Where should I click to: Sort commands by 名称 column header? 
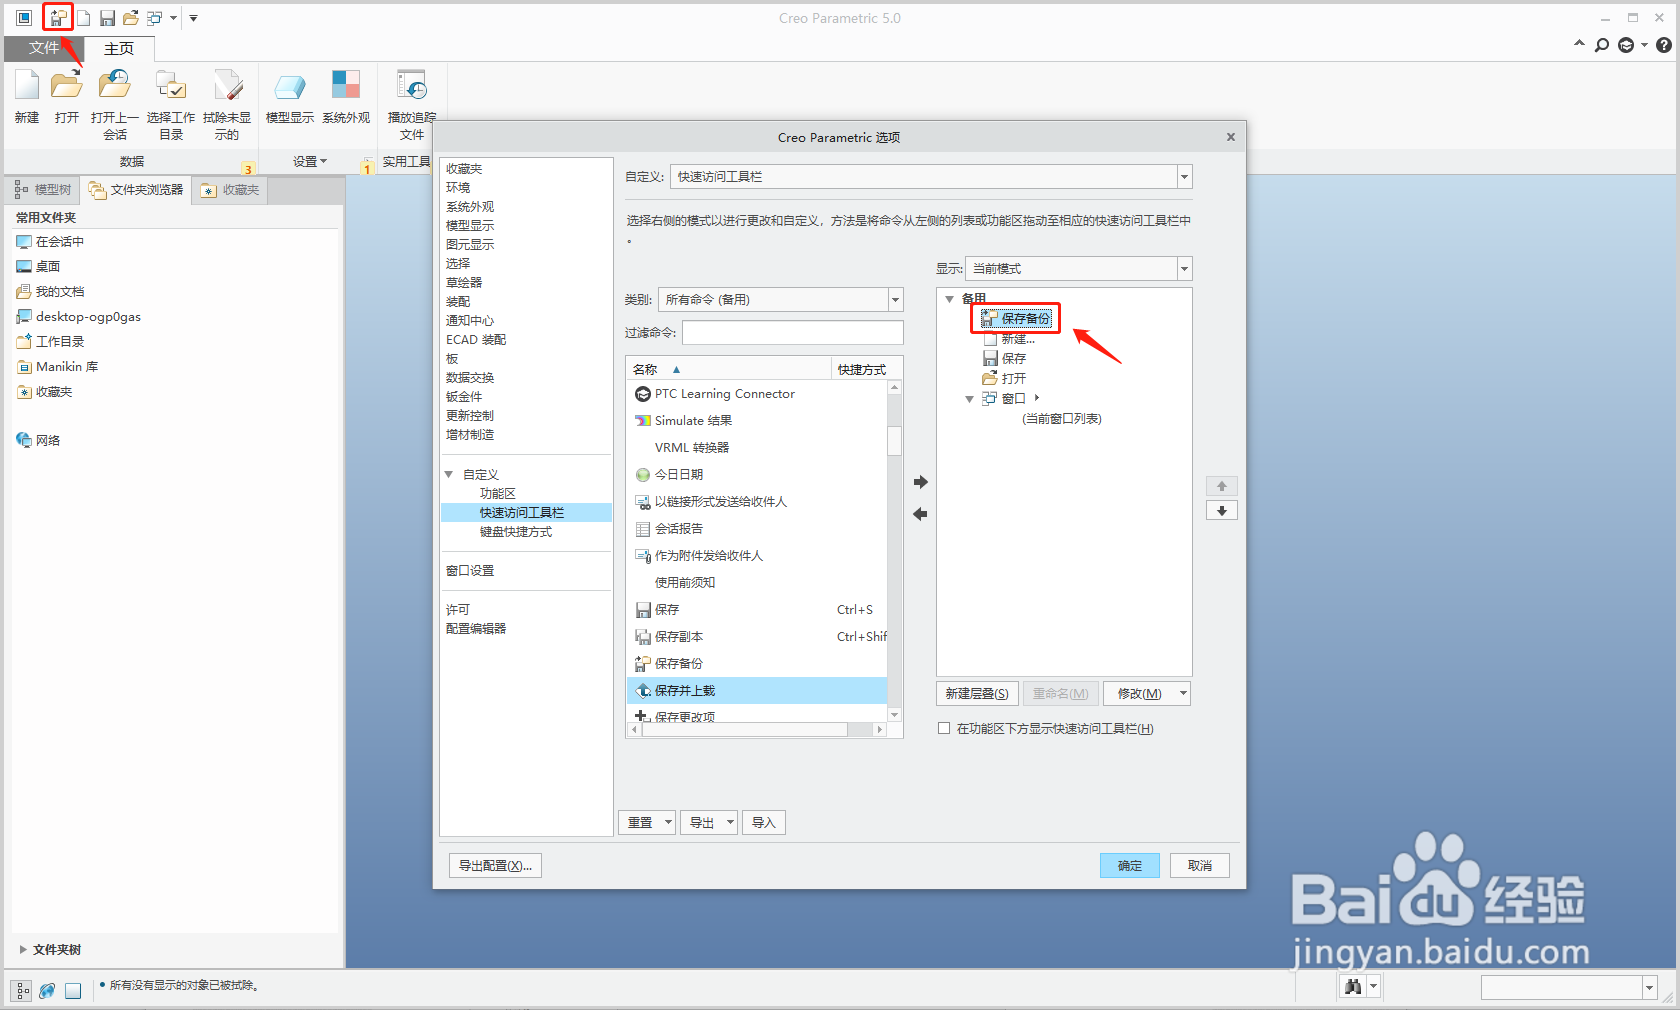(x=729, y=369)
